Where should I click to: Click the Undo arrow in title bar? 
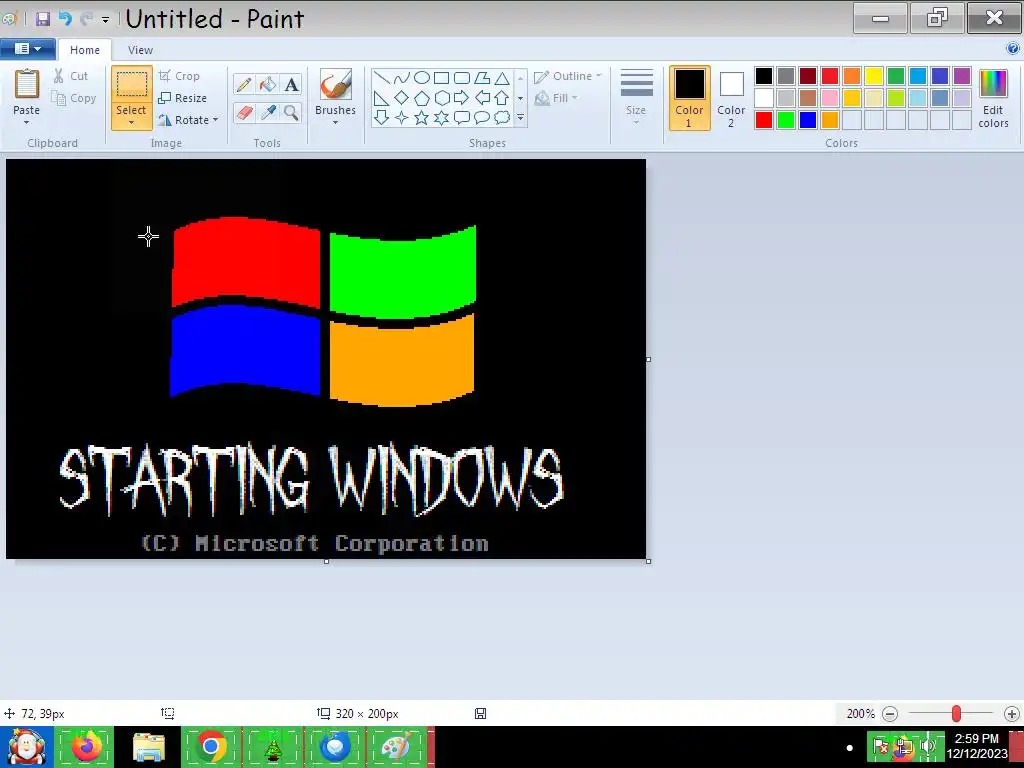(65, 19)
